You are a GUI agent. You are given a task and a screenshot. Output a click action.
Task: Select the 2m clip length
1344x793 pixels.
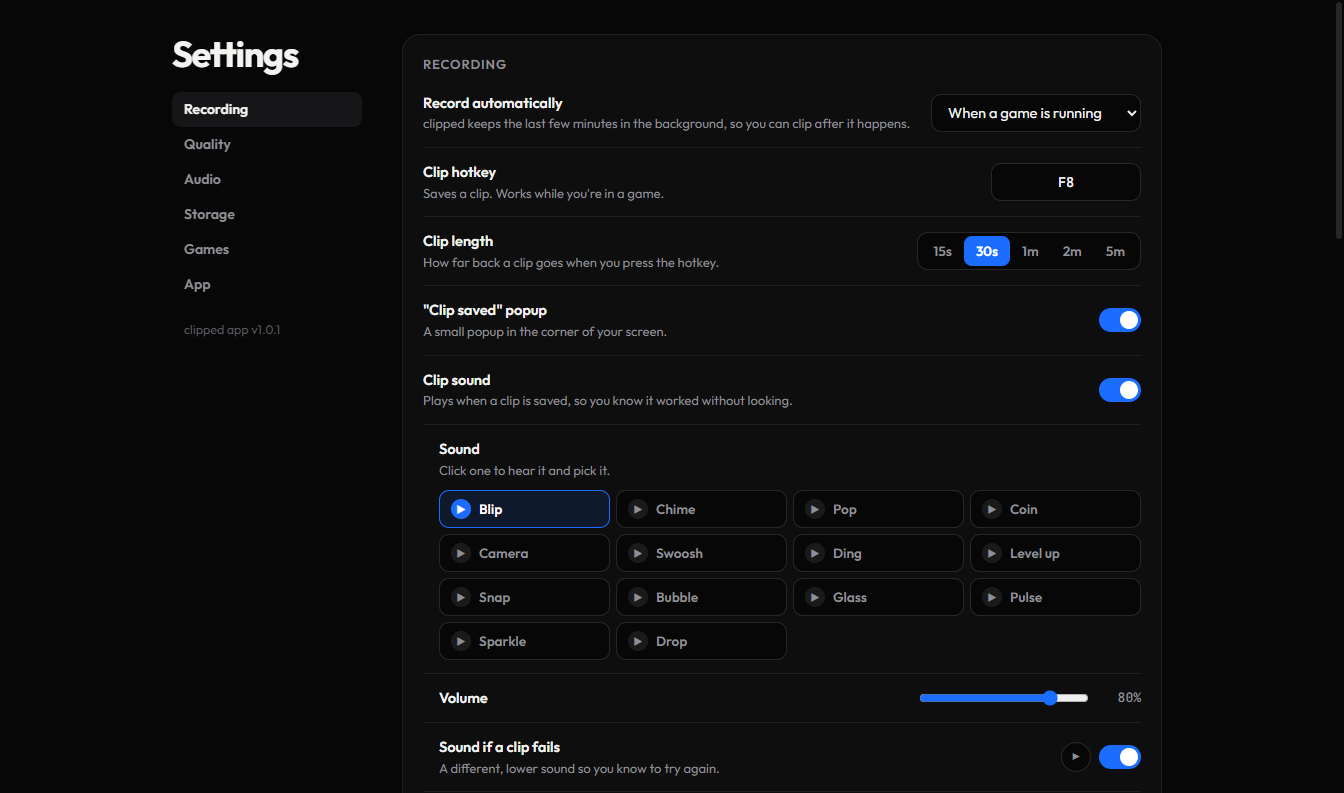[x=1072, y=251]
